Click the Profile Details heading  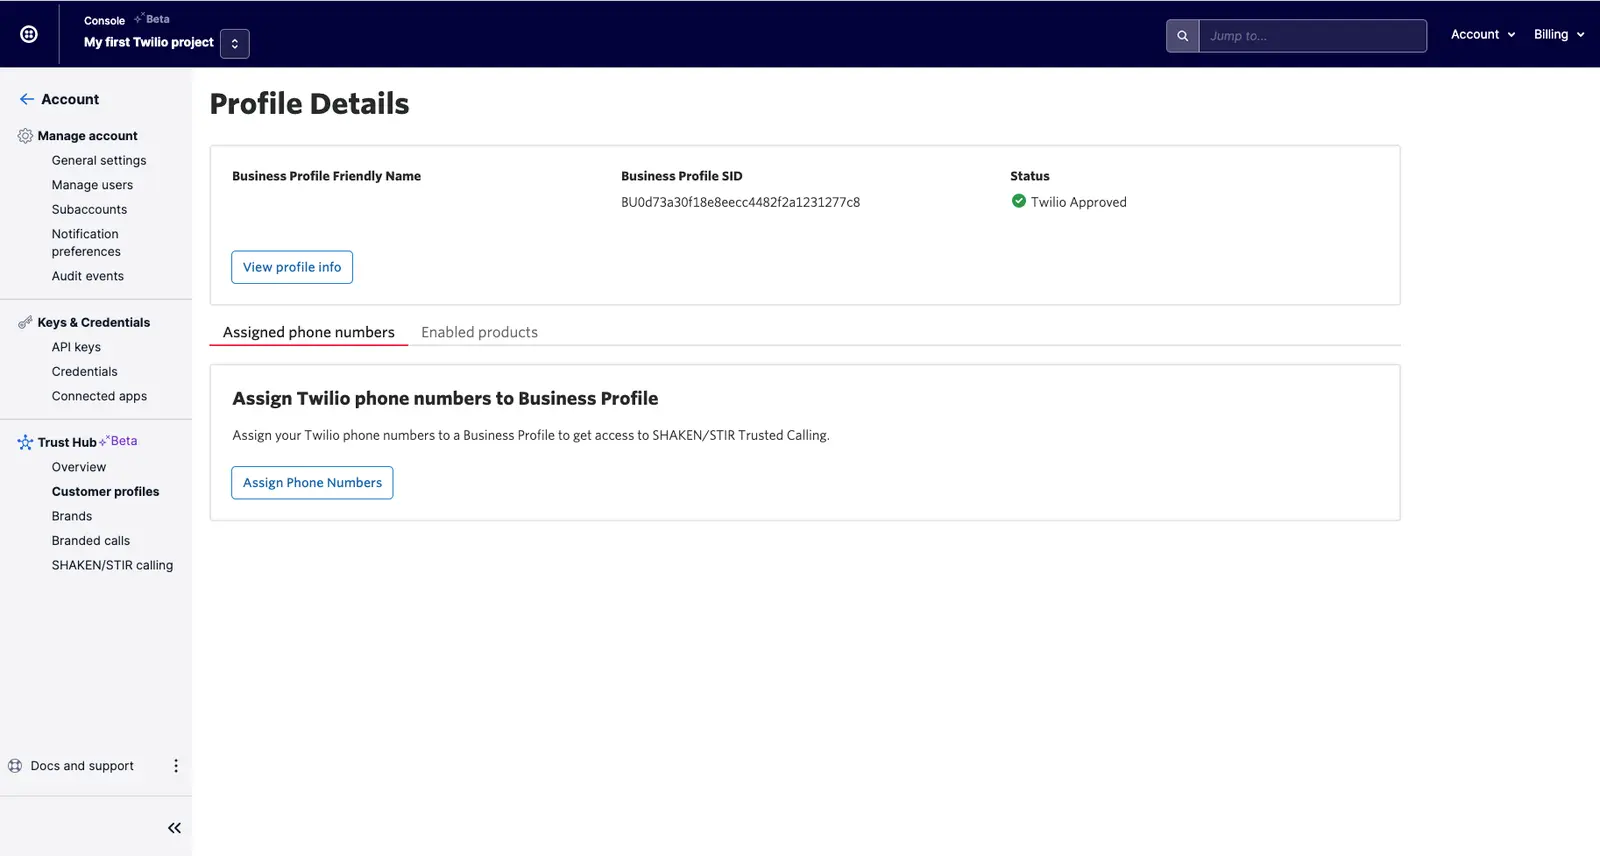pyautogui.click(x=309, y=104)
